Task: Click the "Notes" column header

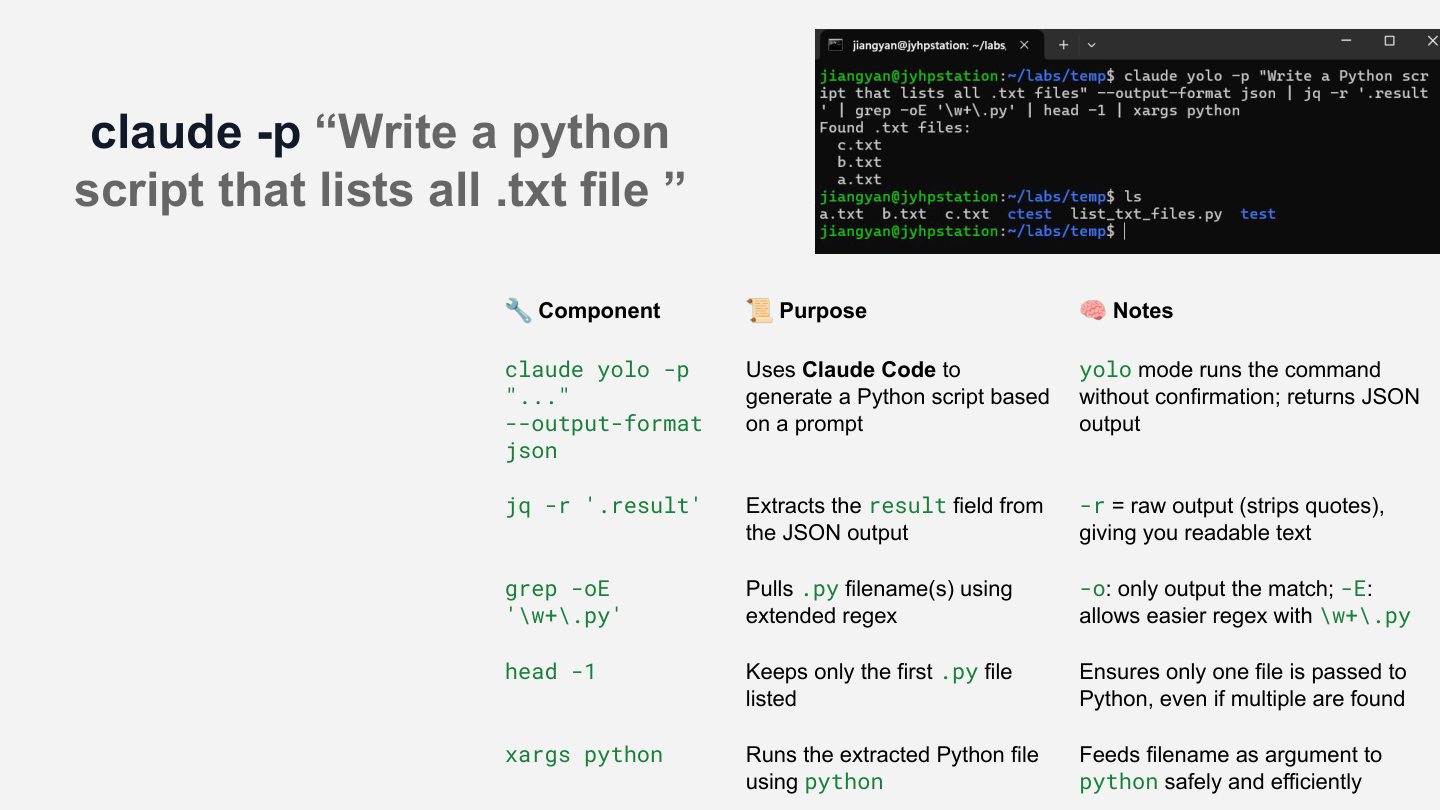Action: click(x=1143, y=311)
